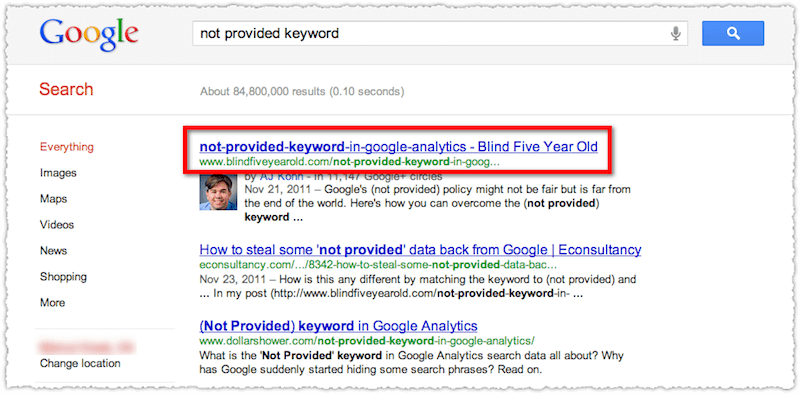Image resolution: width=800 pixels, height=394 pixels.
Task: Open the Econsultancy not provided result
Action: pyautogui.click(x=420, y=250)
